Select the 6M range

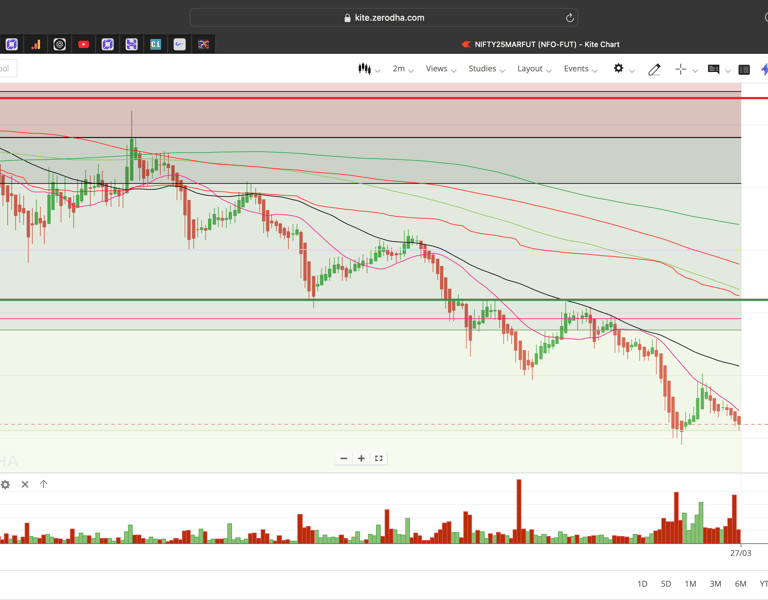(740, 584)
